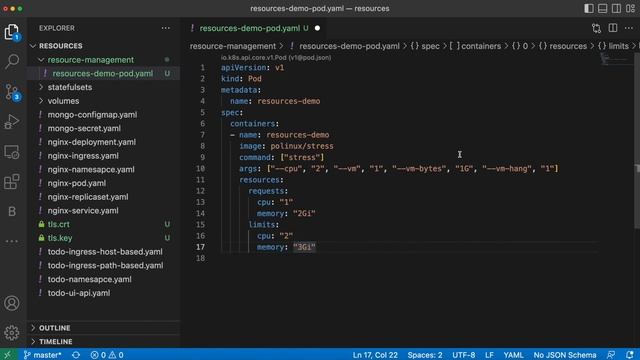Click master branch in status bar

click(x=42, y=355)
